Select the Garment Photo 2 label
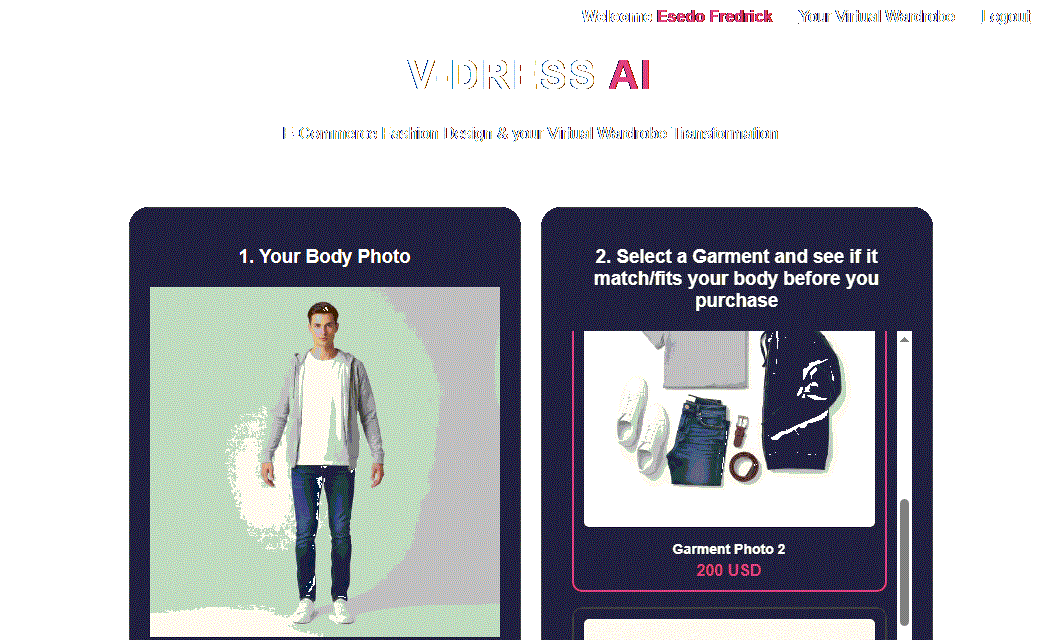1045x640 pixels. point(728,549)
